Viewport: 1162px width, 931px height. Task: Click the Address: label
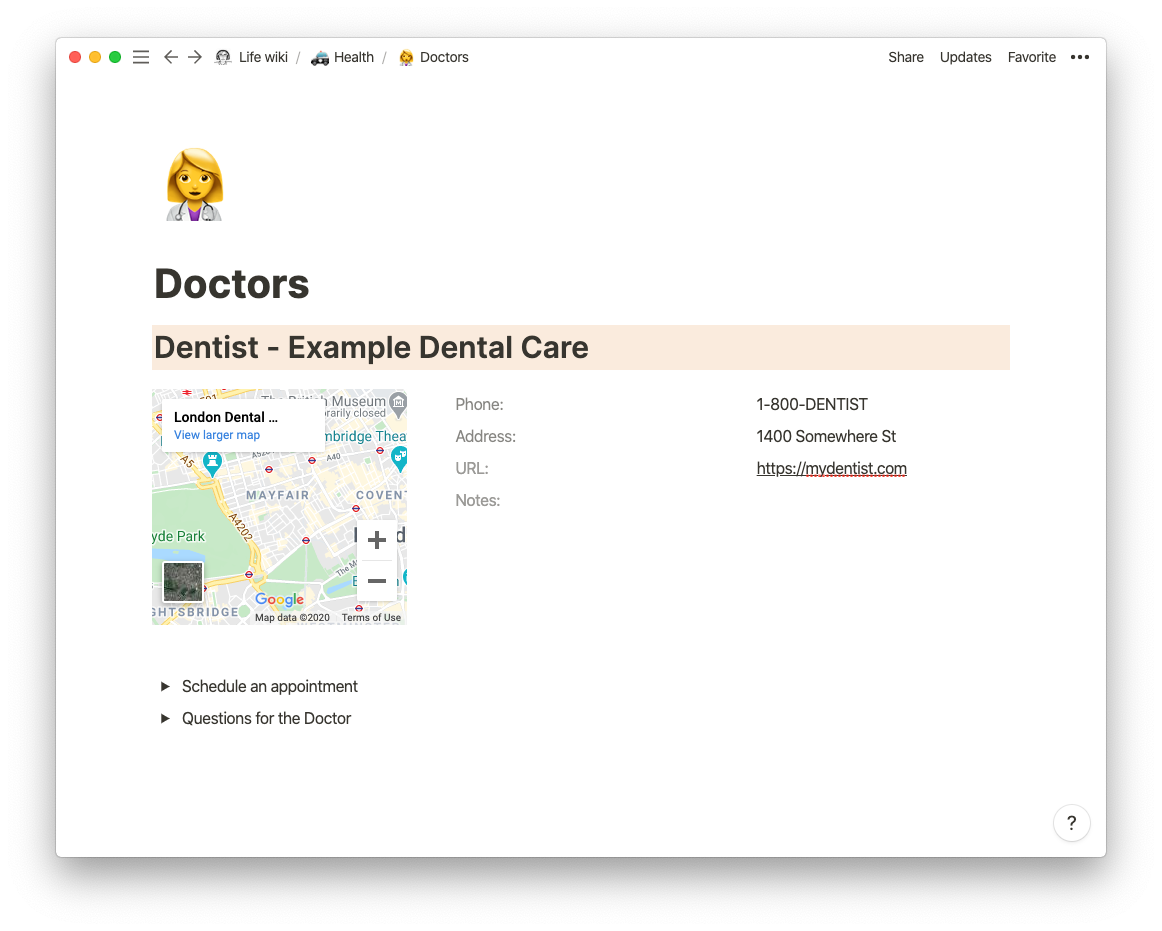[485, 437]
